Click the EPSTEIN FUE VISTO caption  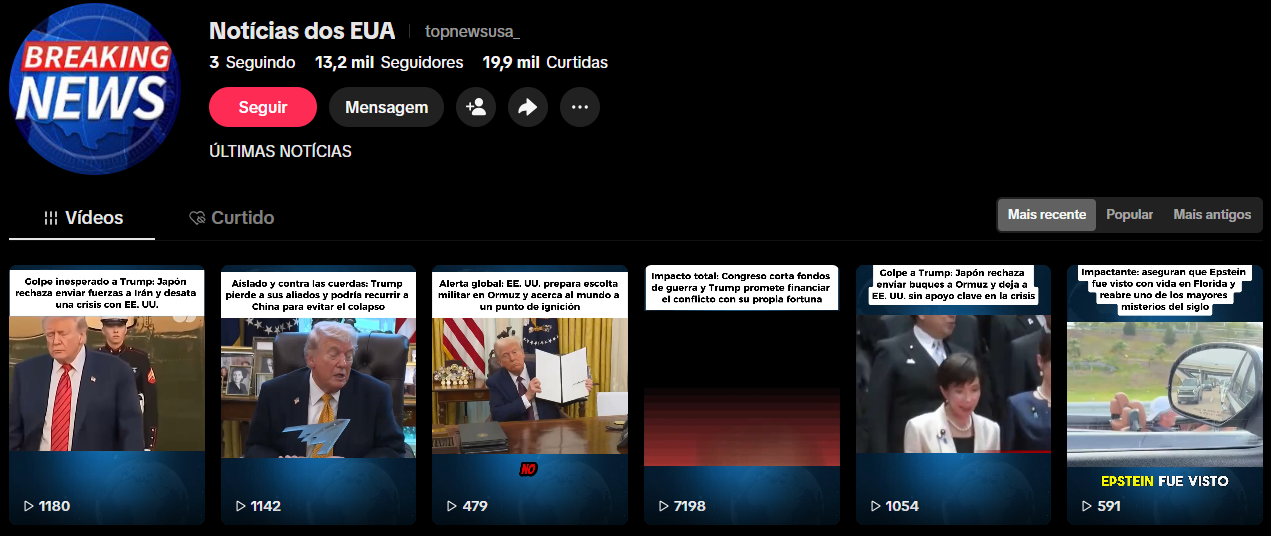[1165, 481]
